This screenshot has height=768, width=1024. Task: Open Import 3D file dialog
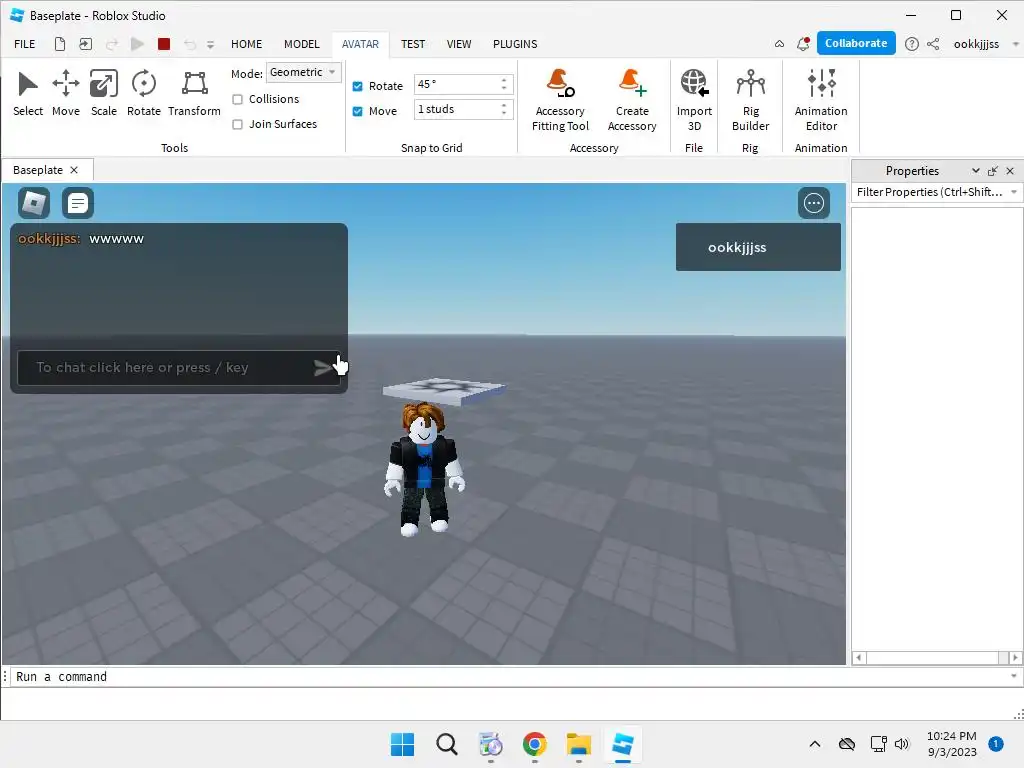tap(694, 100)
